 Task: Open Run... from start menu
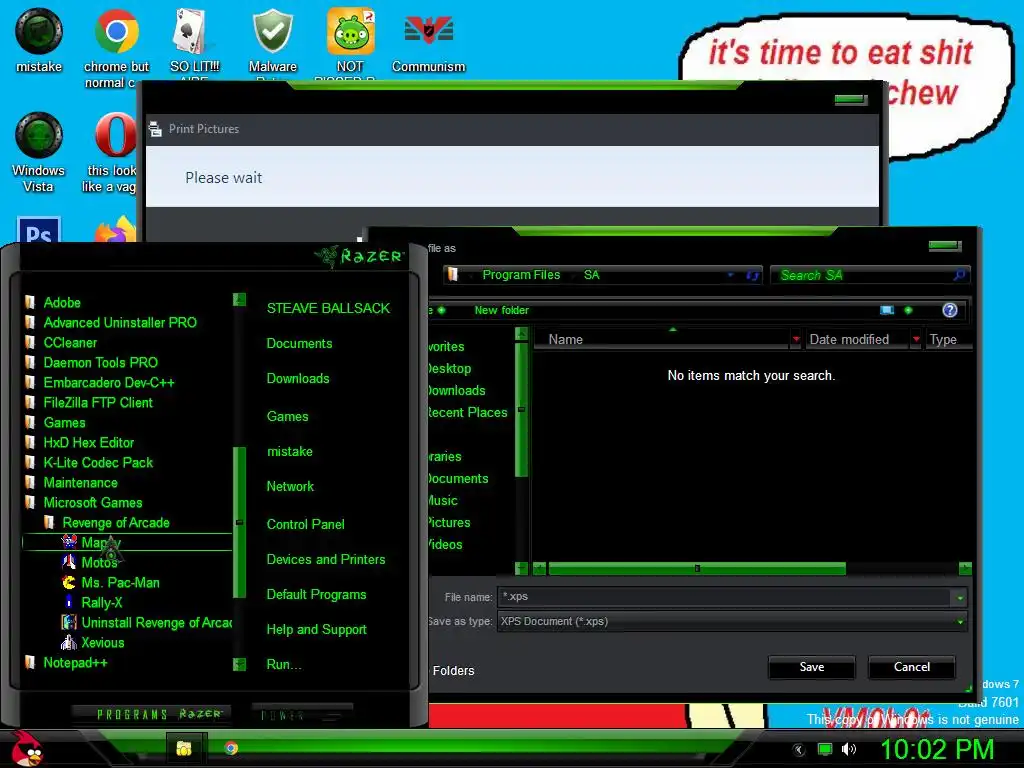click(x=283, y=665)
